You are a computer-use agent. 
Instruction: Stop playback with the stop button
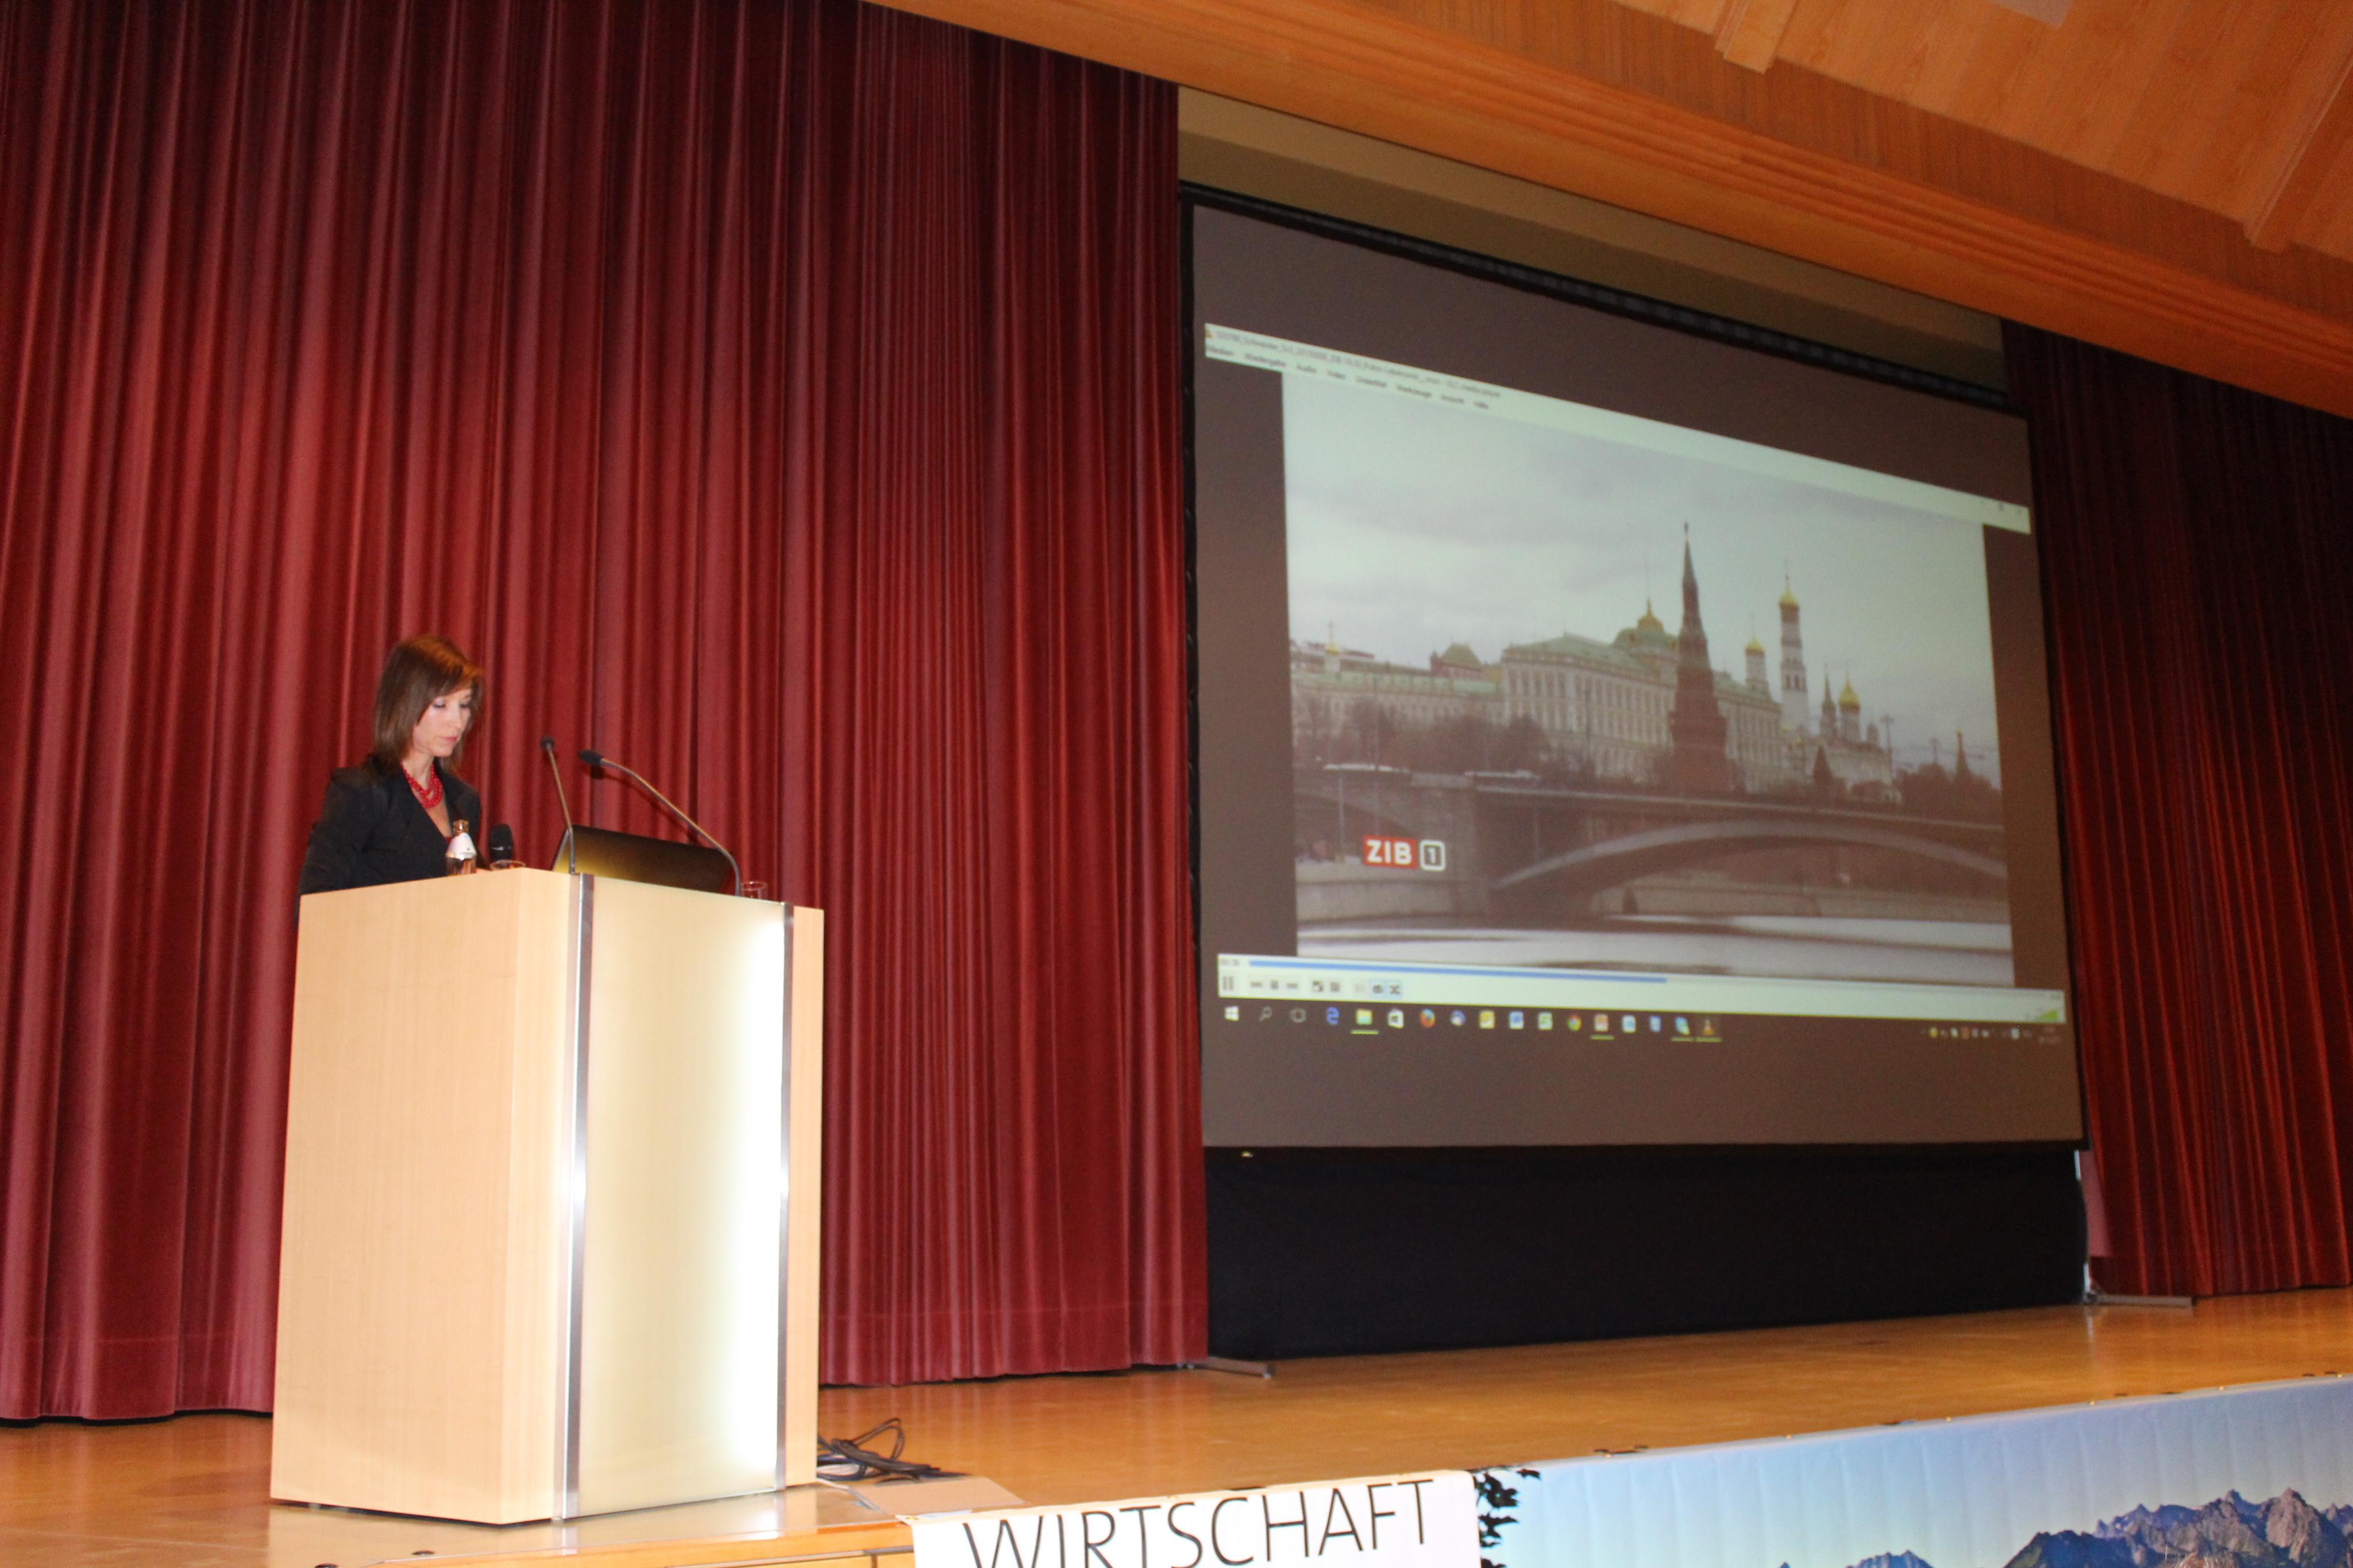1274,985
